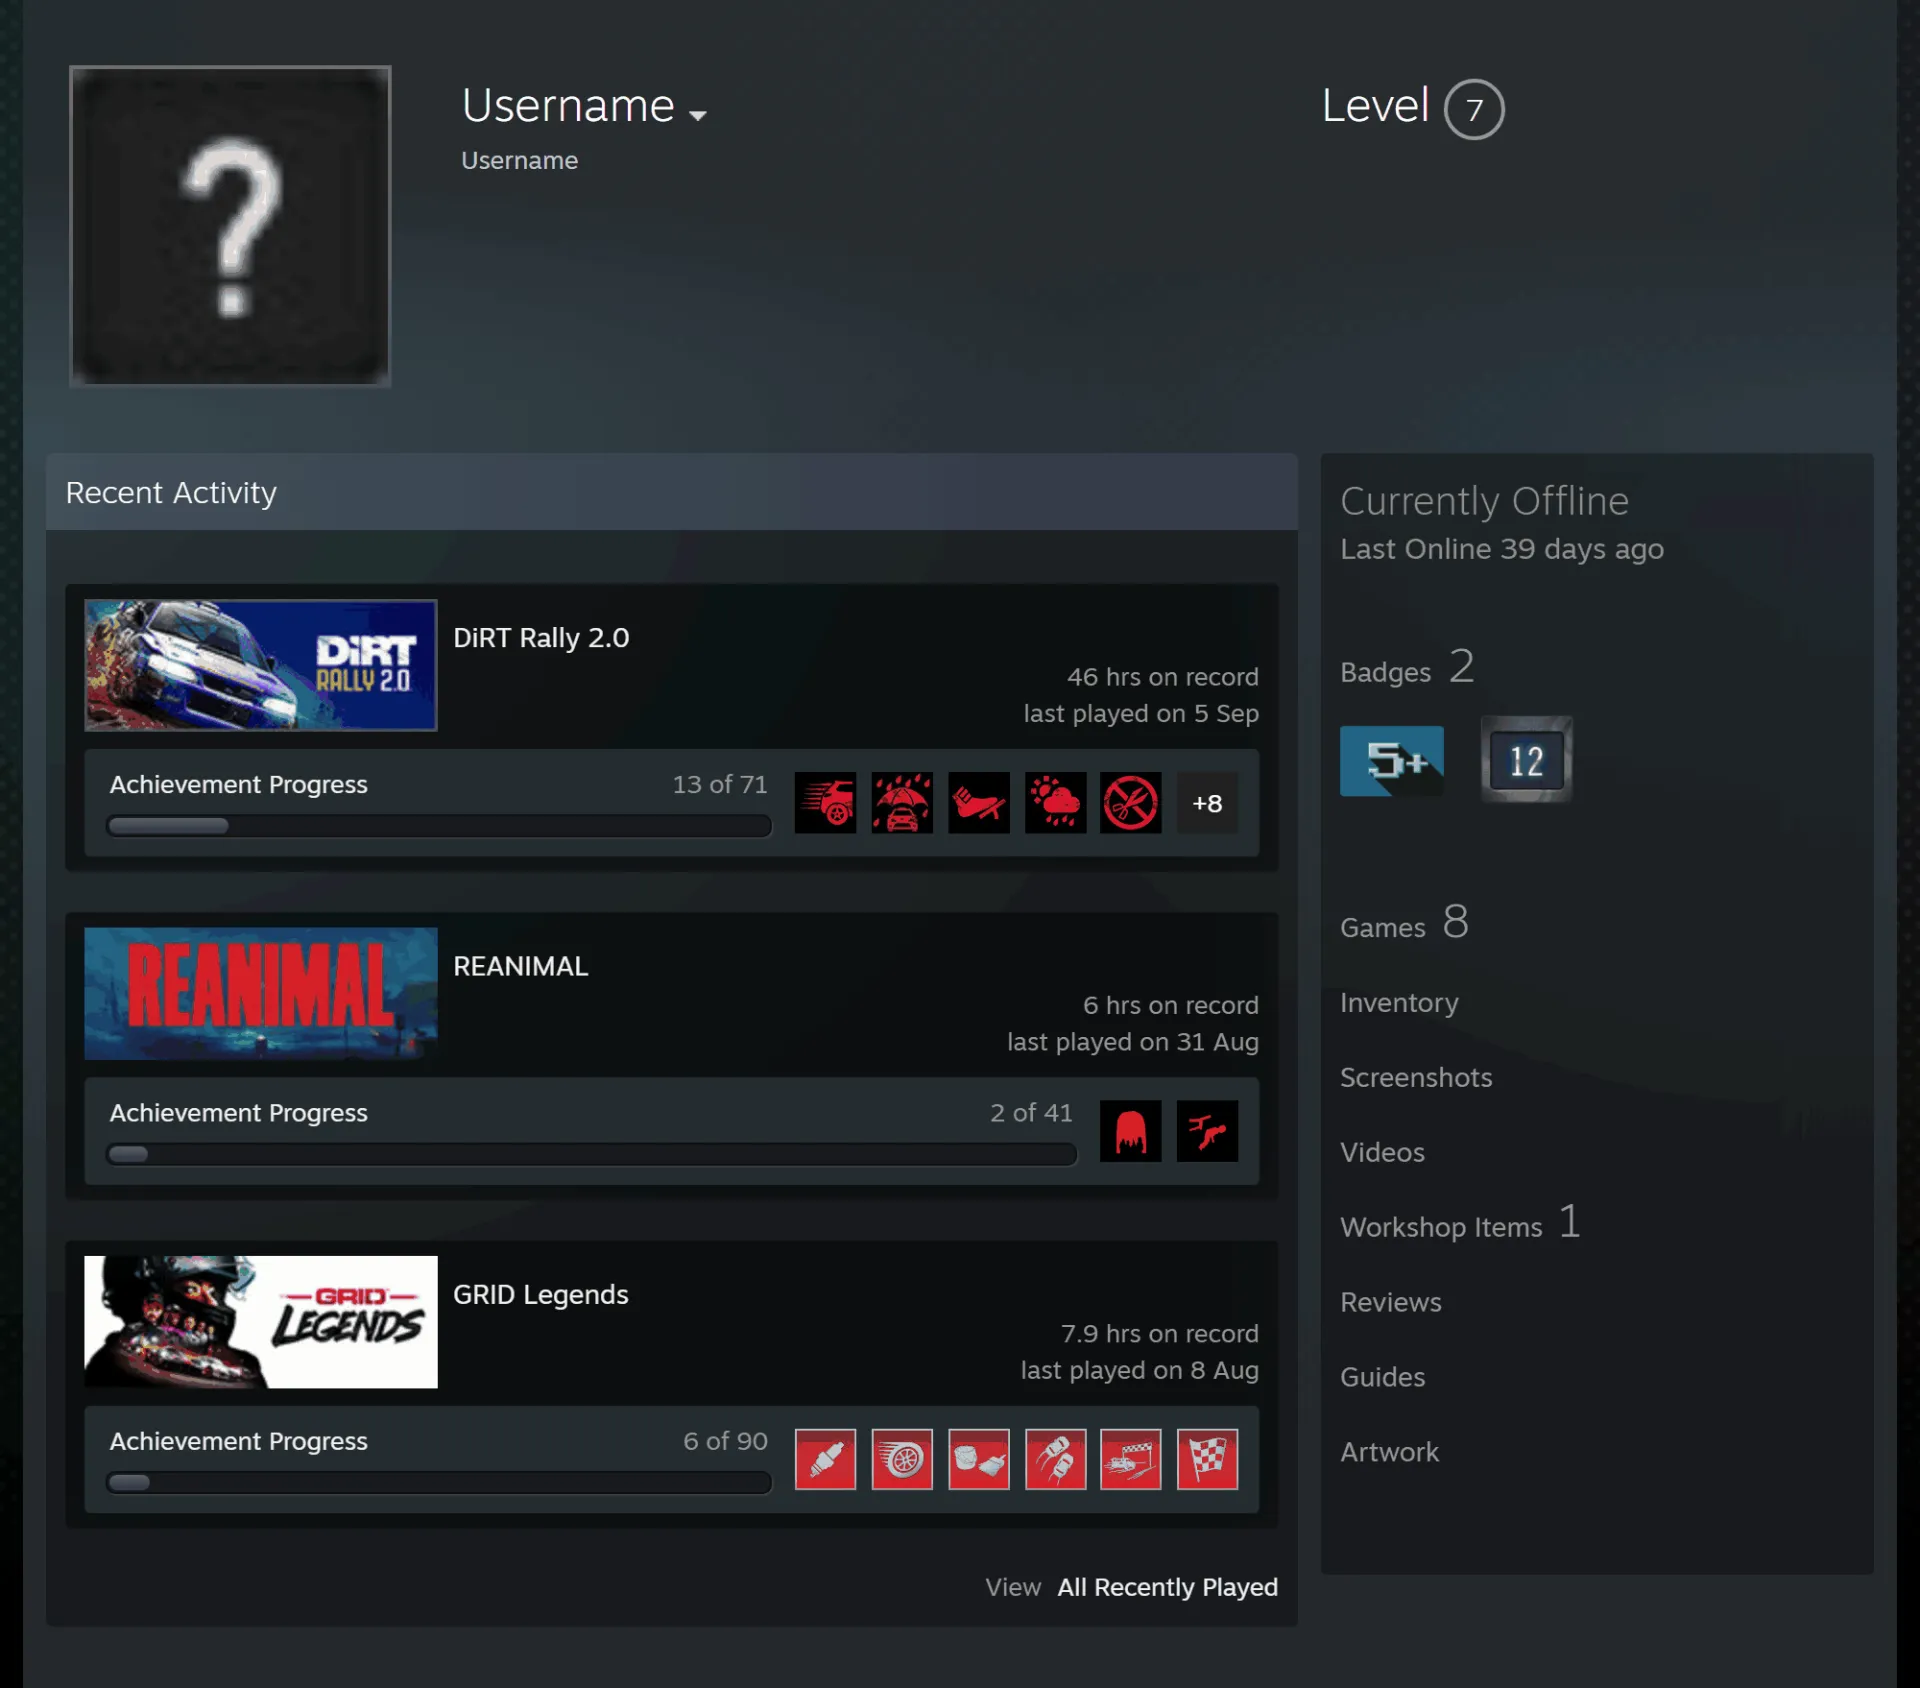Open the GRID Legends third achievement with cars icon

(x=978, y=1459)
